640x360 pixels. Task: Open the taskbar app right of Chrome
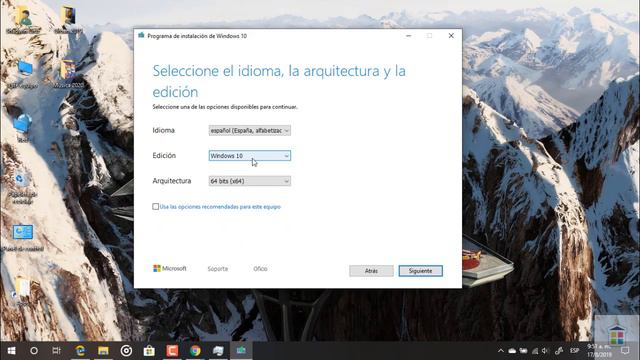click(218, 351)
